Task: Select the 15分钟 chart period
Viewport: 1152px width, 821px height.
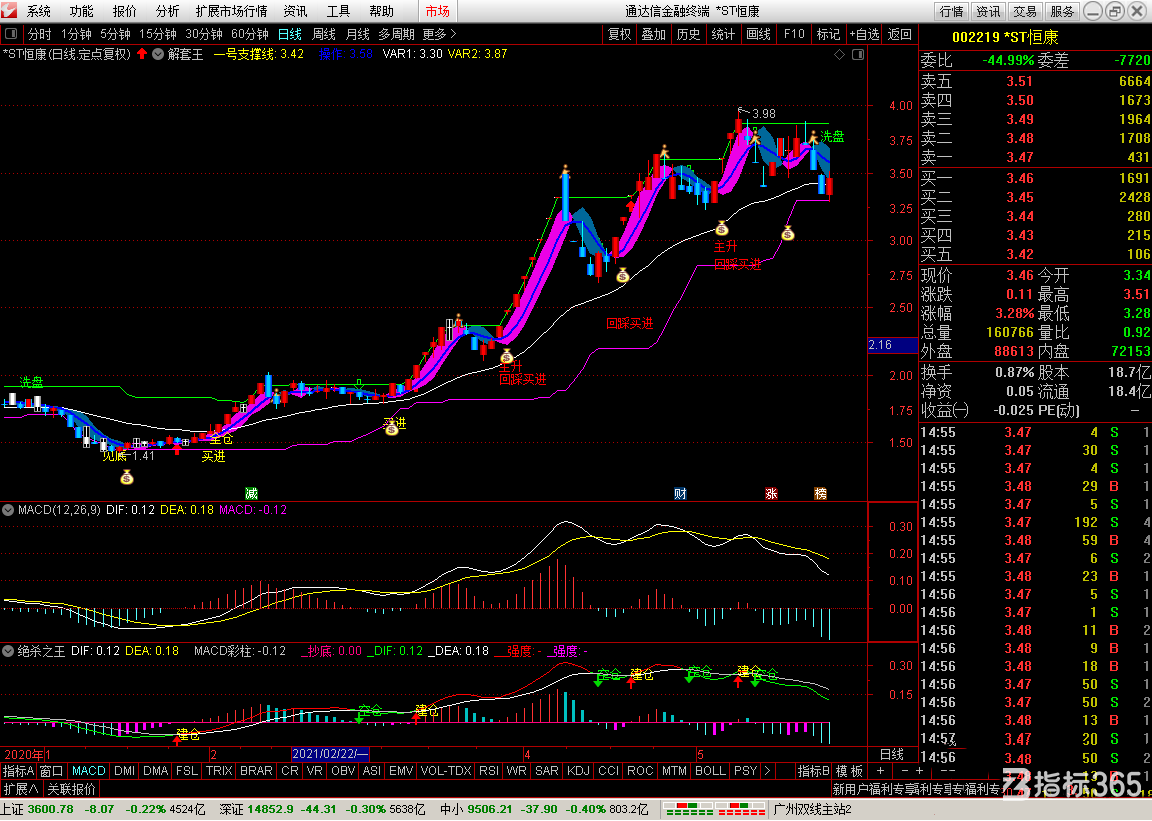Action: (158, 34)
